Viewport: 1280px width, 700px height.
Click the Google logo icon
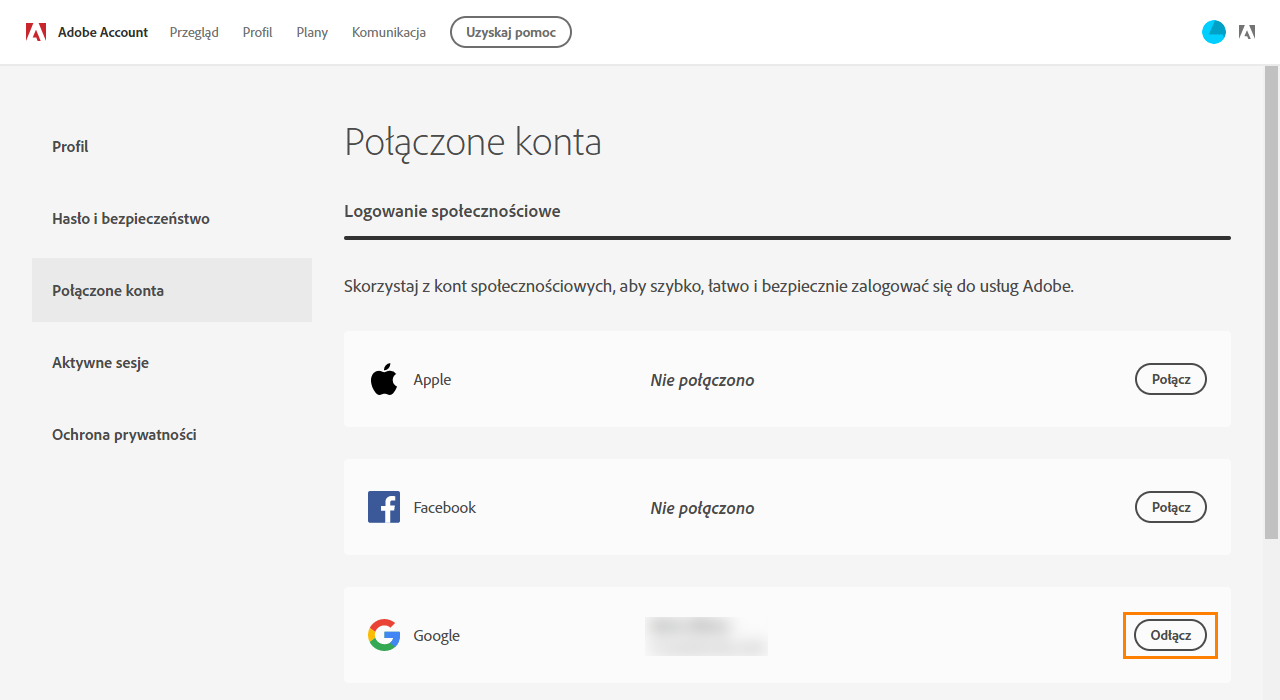pos(384,634)
